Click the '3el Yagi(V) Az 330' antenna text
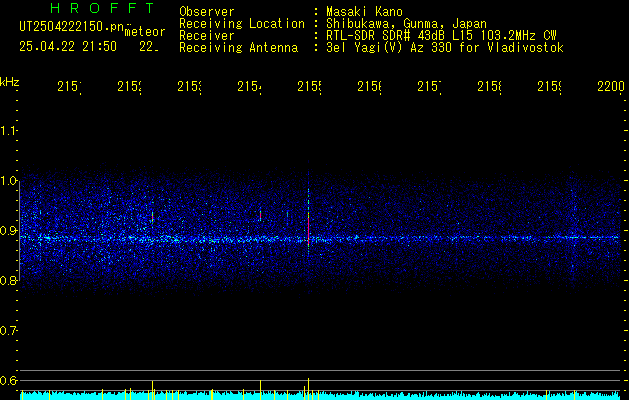Viewport: 629px width, 400px height. click(391, 48)
